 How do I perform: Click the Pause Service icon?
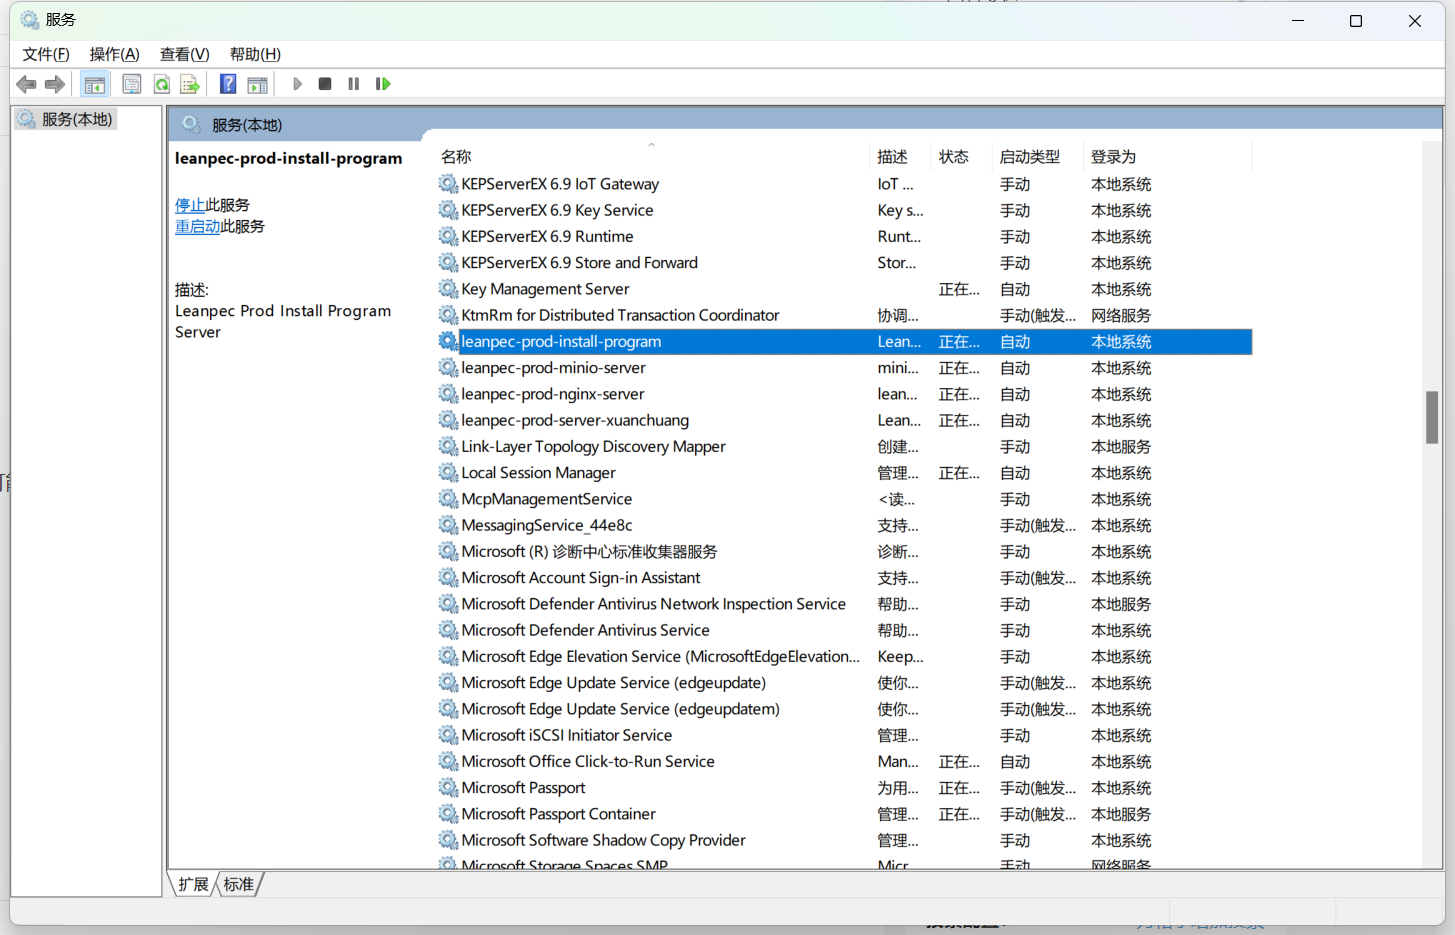[353, 84]
